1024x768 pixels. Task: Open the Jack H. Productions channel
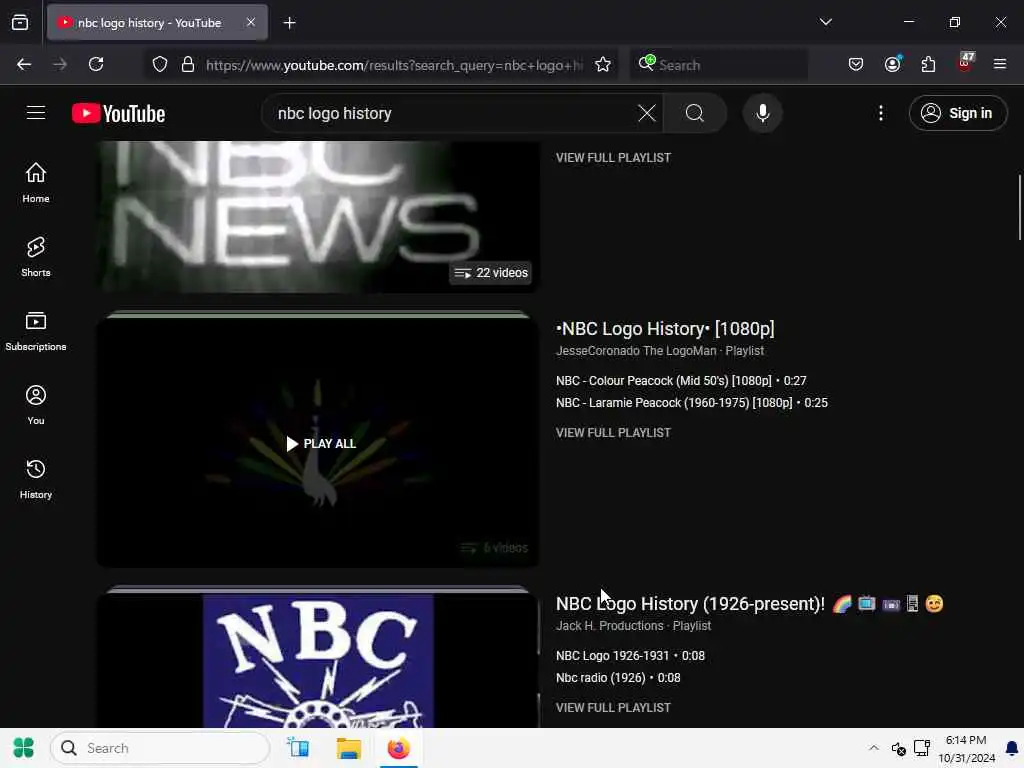click(x=609, y=626)
